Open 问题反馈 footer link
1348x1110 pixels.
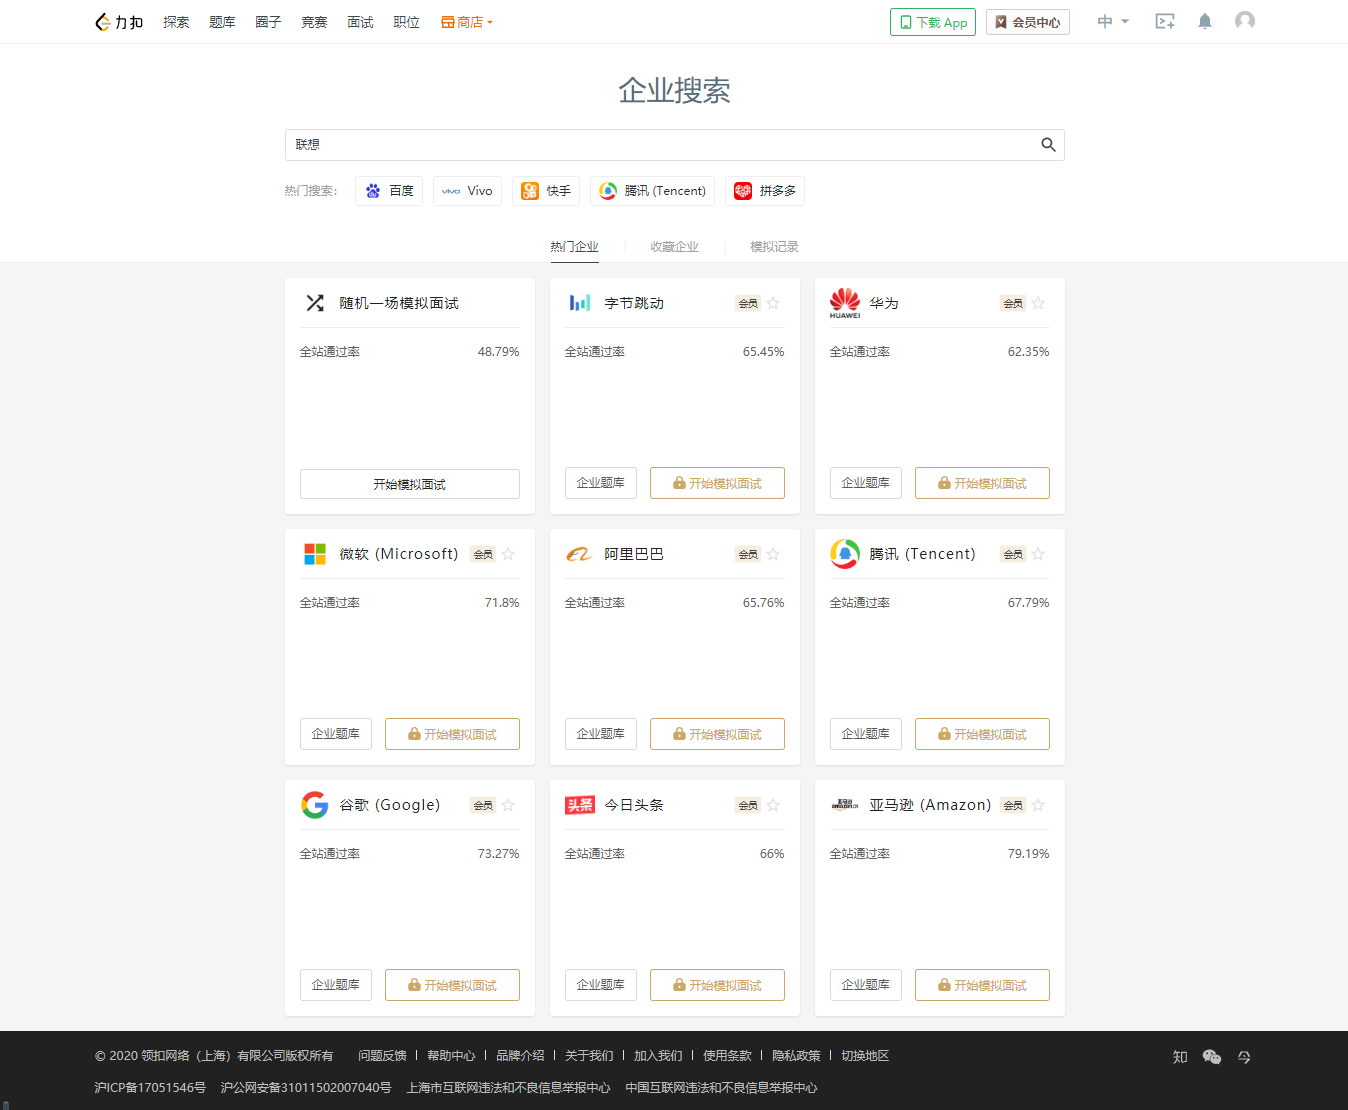coord(382,1056)
